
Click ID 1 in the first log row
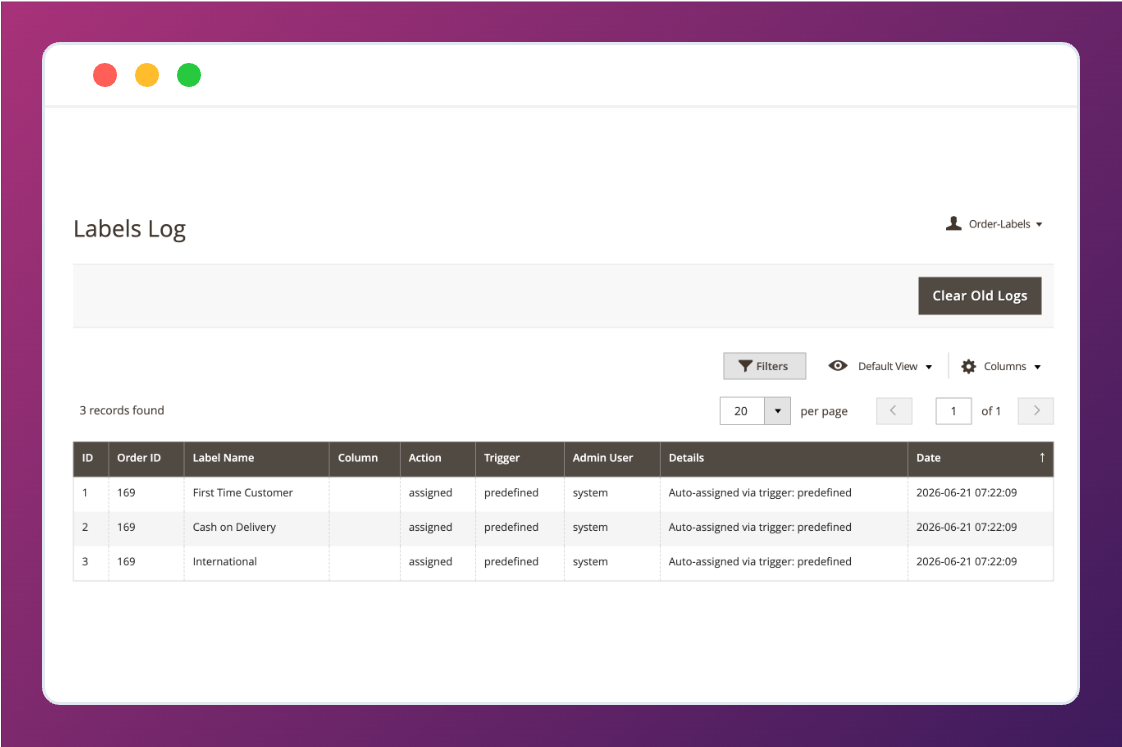pyautogui.click(x=84, y=492)
